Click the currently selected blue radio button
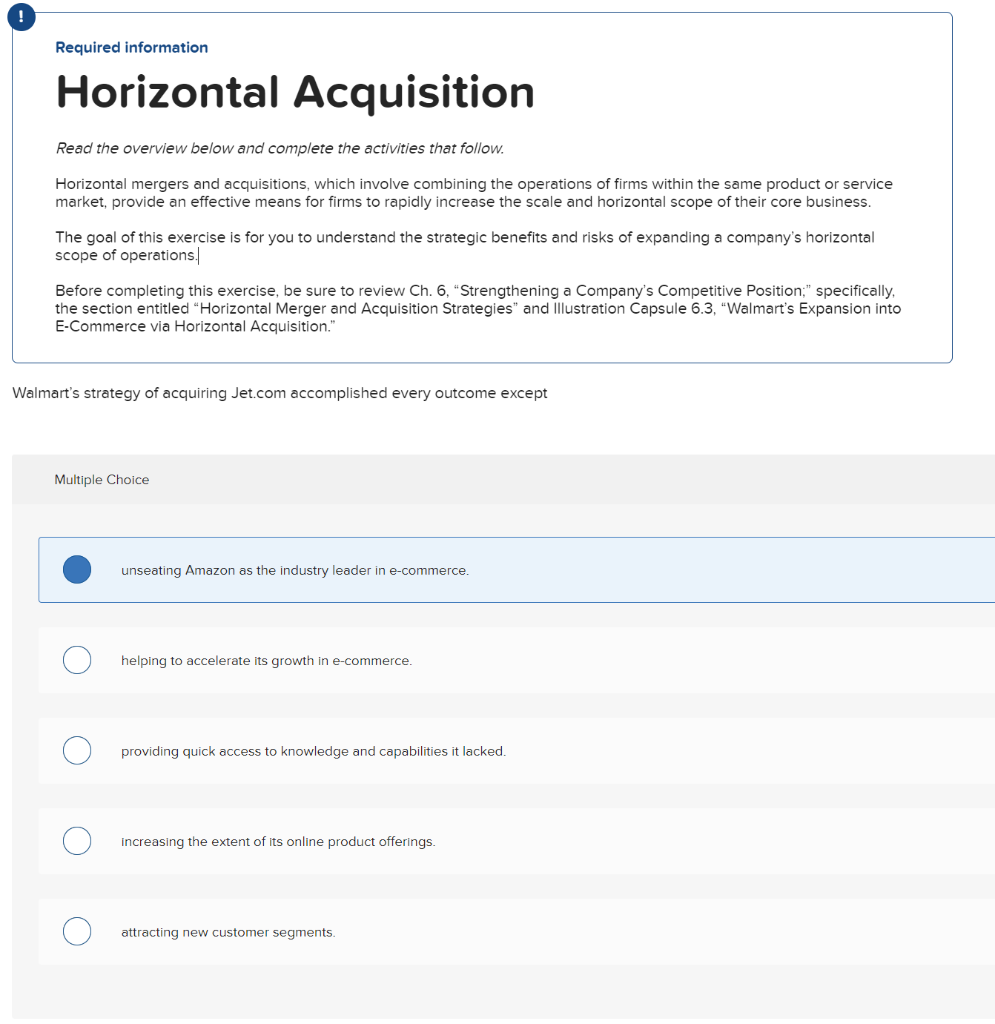 77,569
